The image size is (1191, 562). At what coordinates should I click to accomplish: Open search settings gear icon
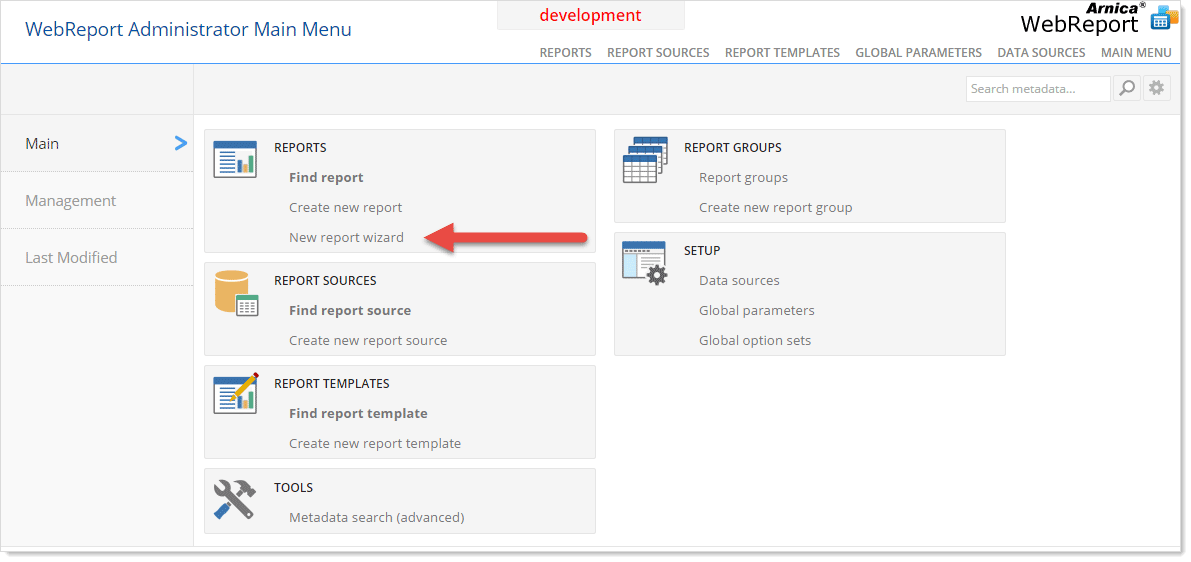coord(1156,89)
